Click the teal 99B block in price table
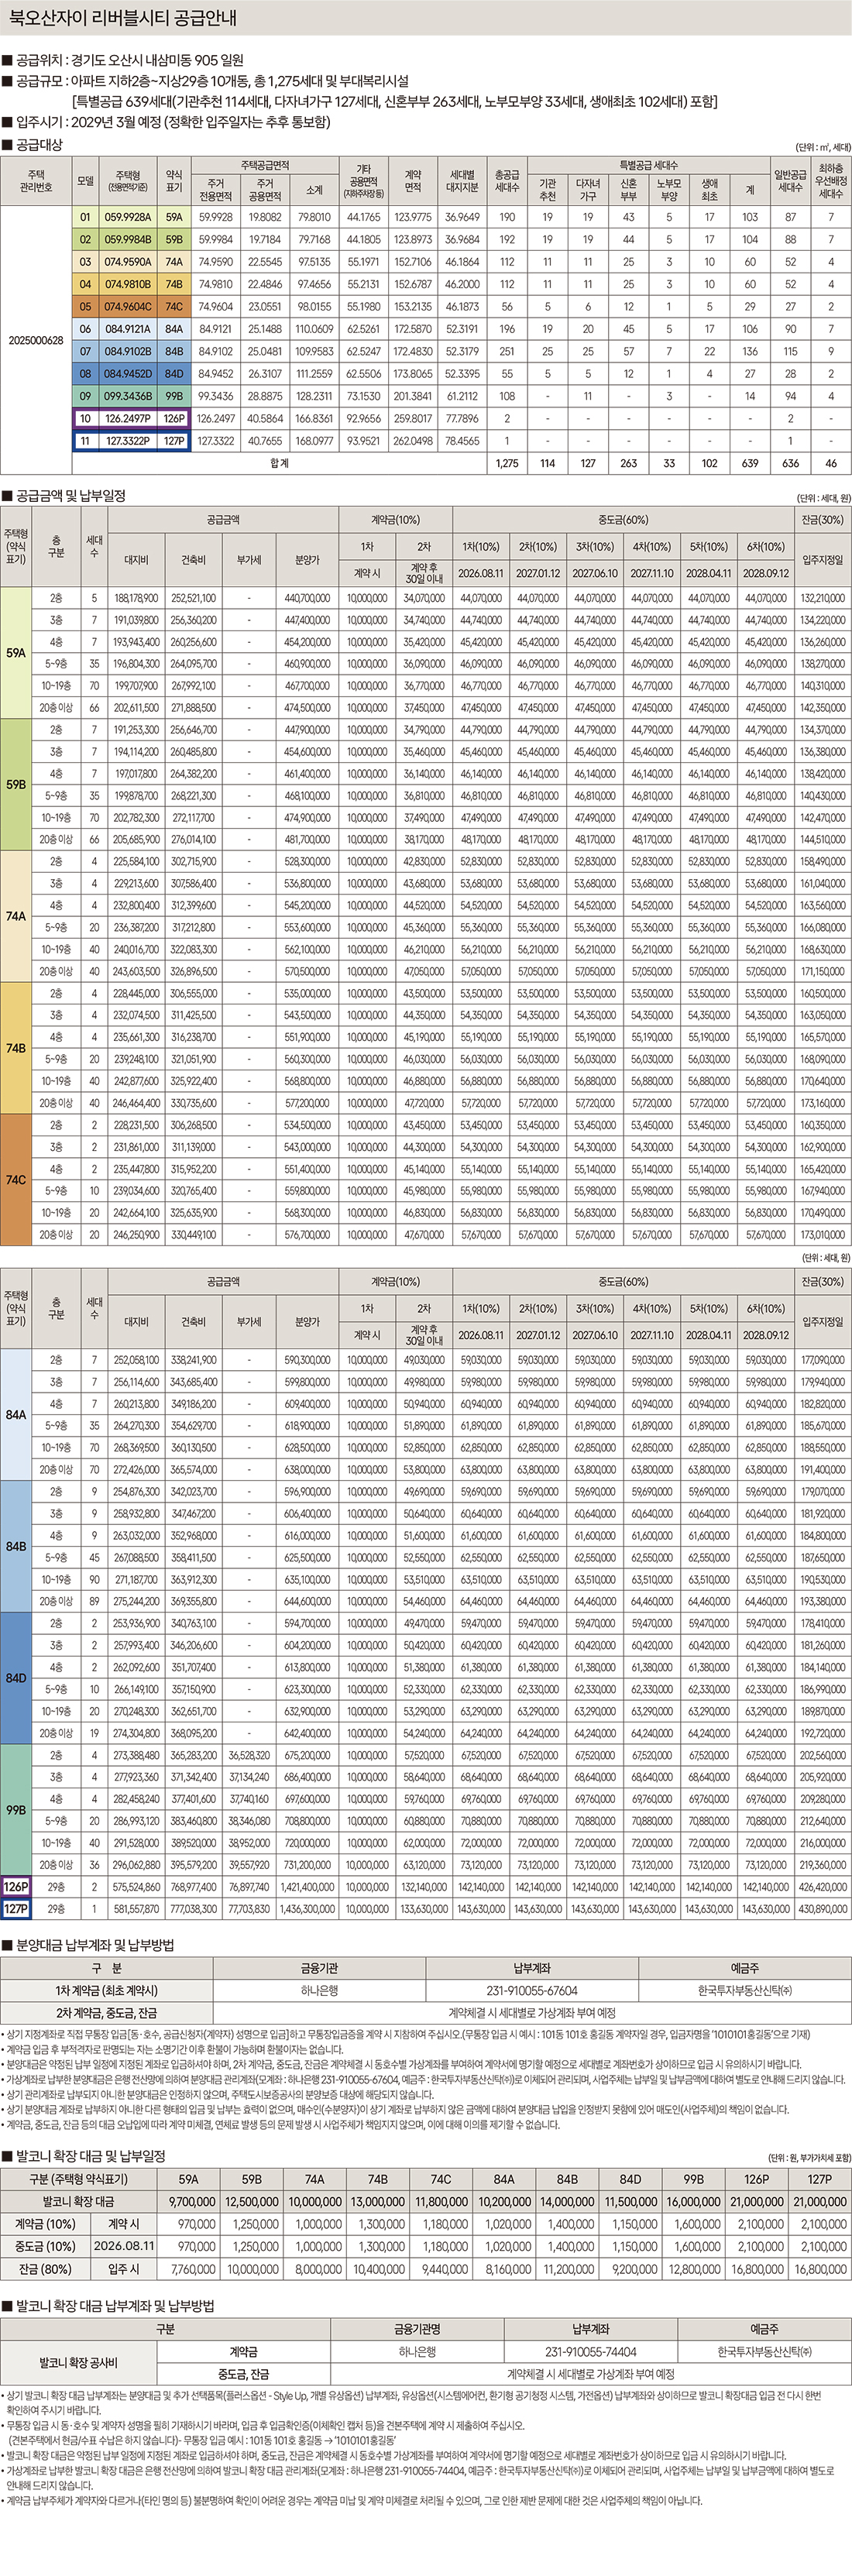 pos(16,1810)
